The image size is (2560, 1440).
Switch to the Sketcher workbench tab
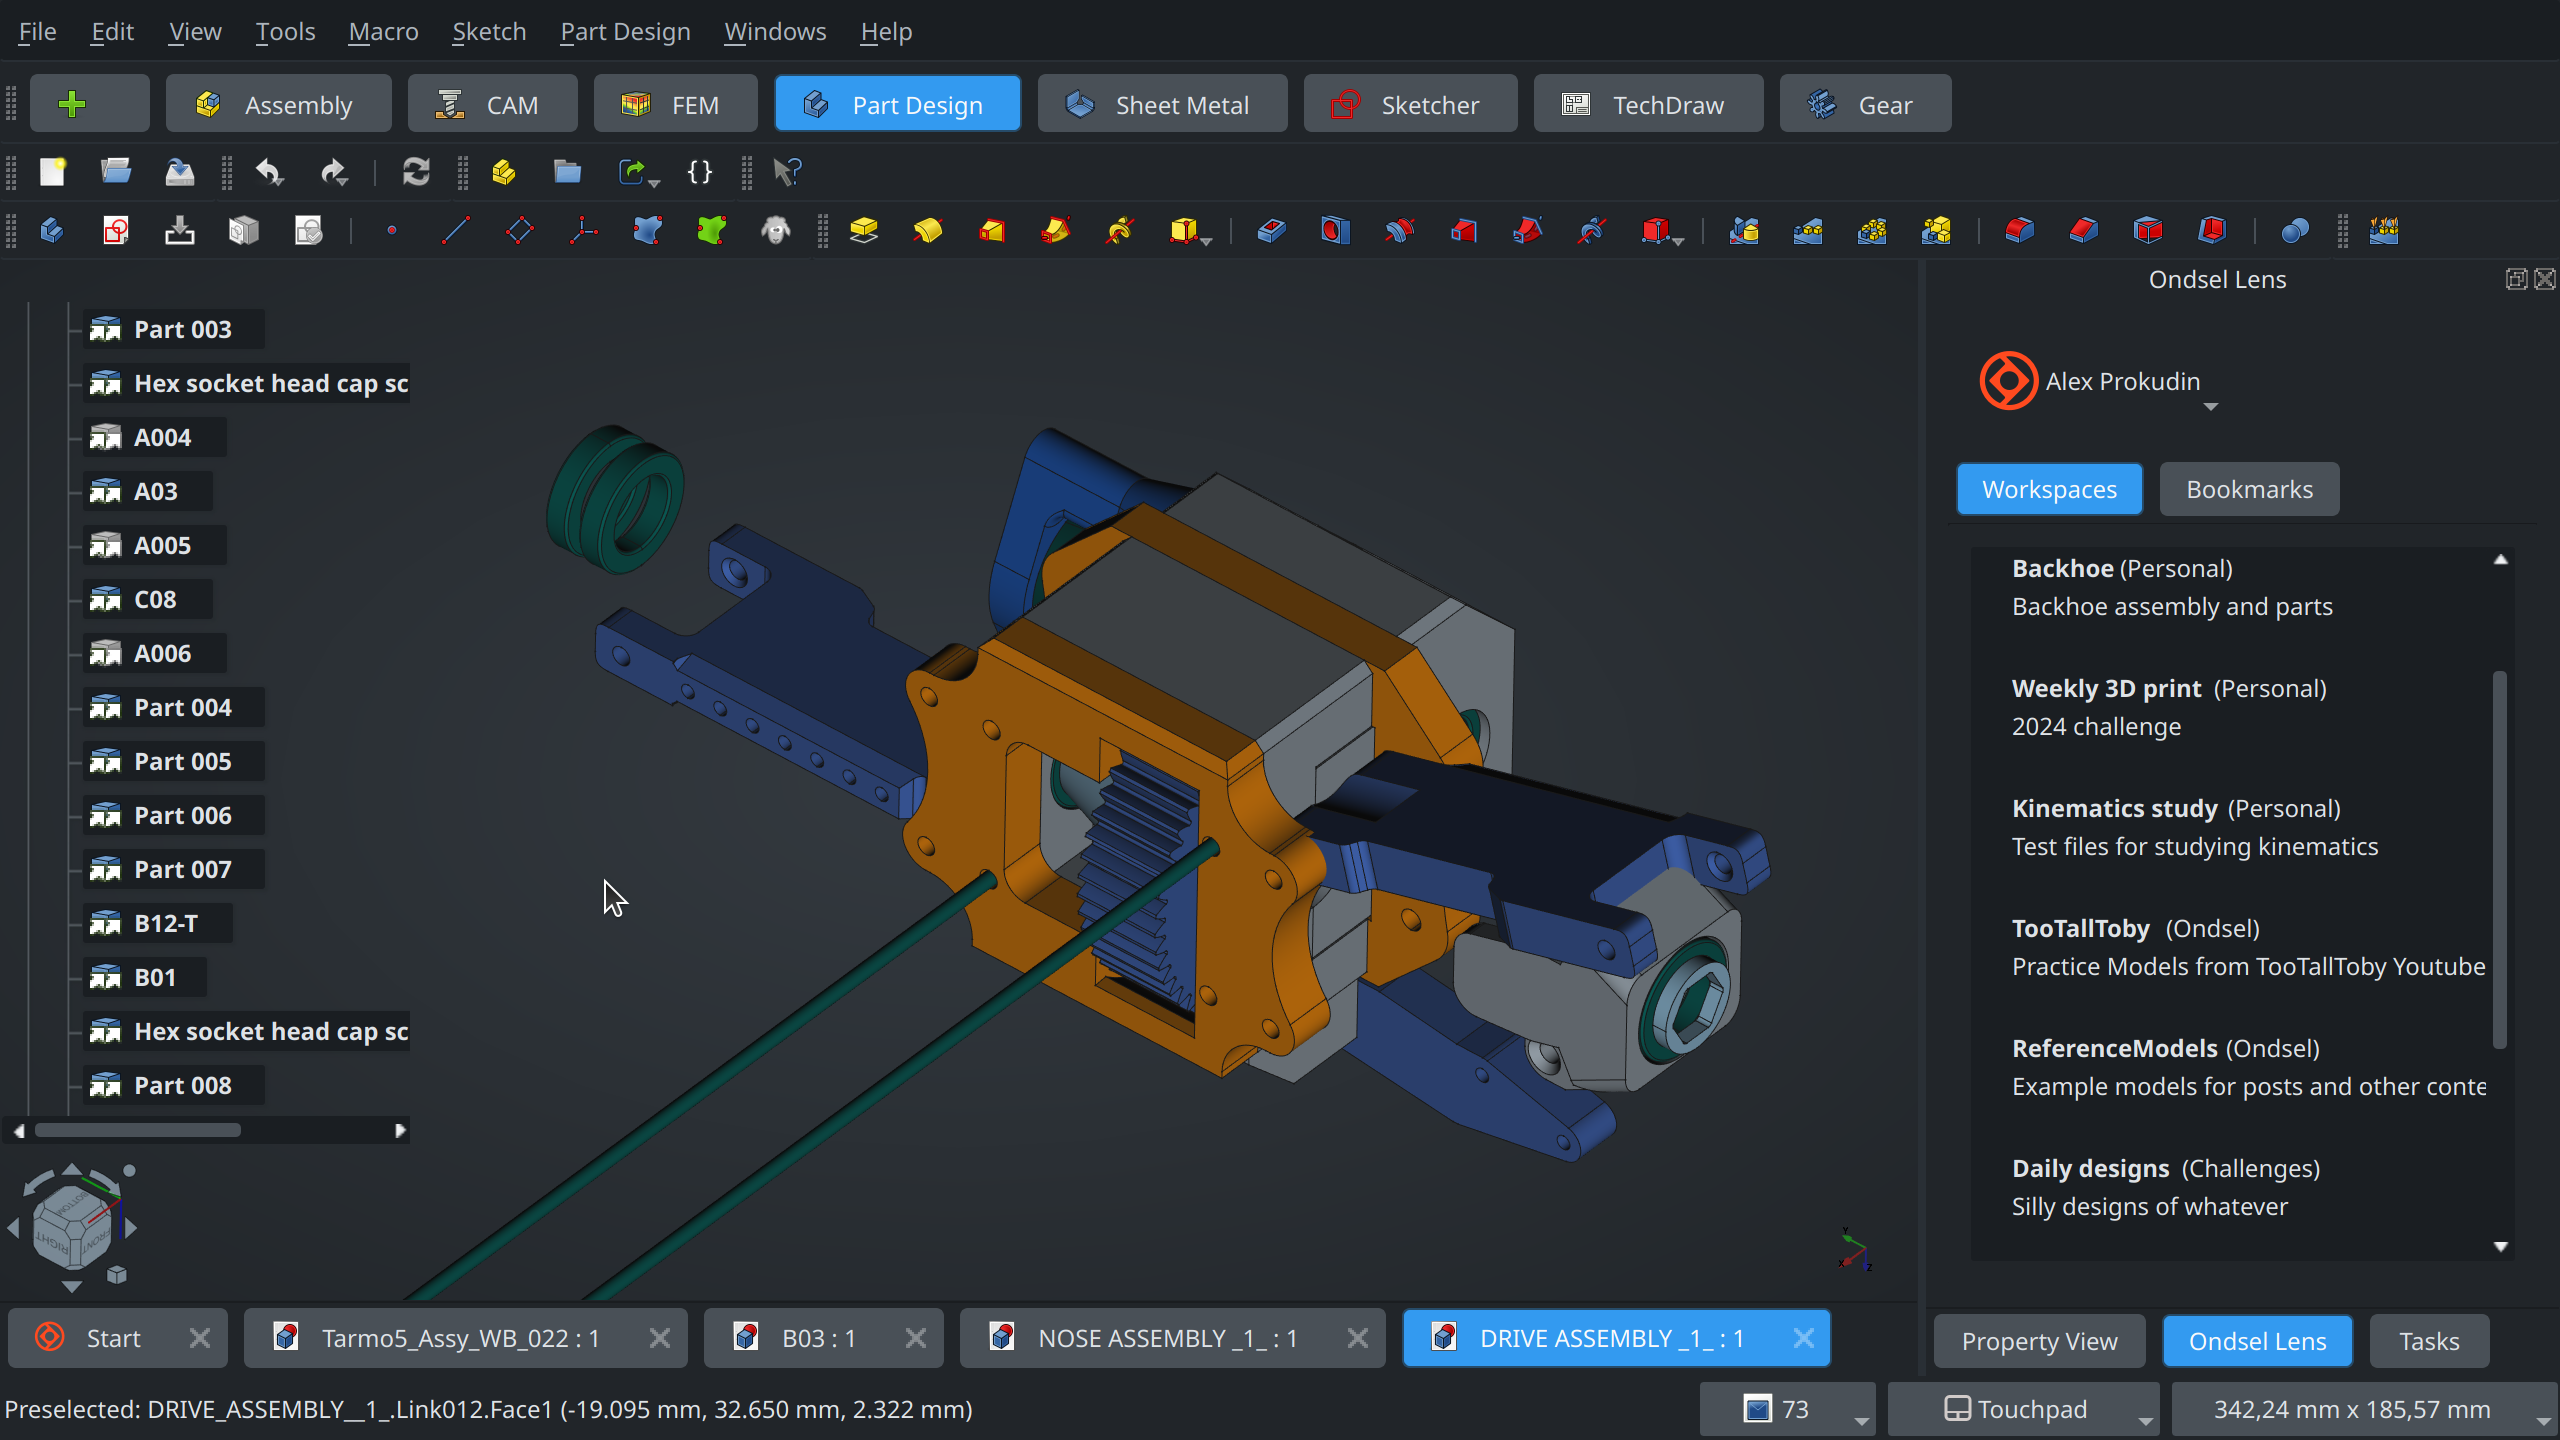click(x=1410, y=104)
